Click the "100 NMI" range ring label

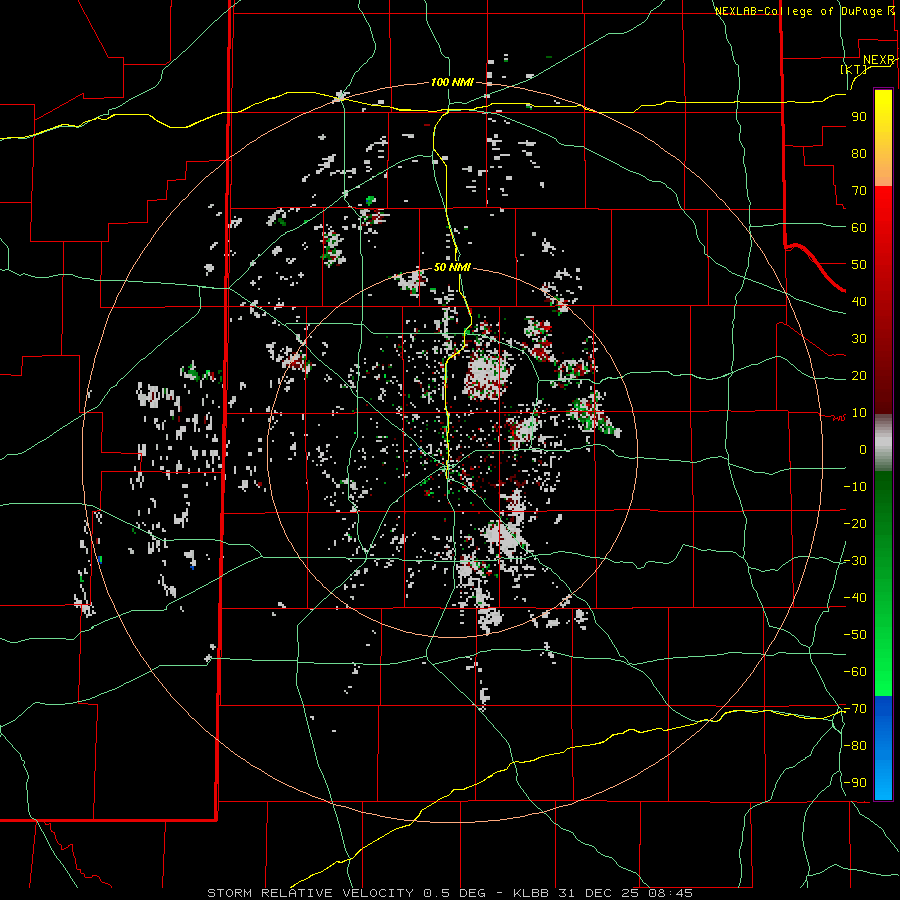pos(452,83)
